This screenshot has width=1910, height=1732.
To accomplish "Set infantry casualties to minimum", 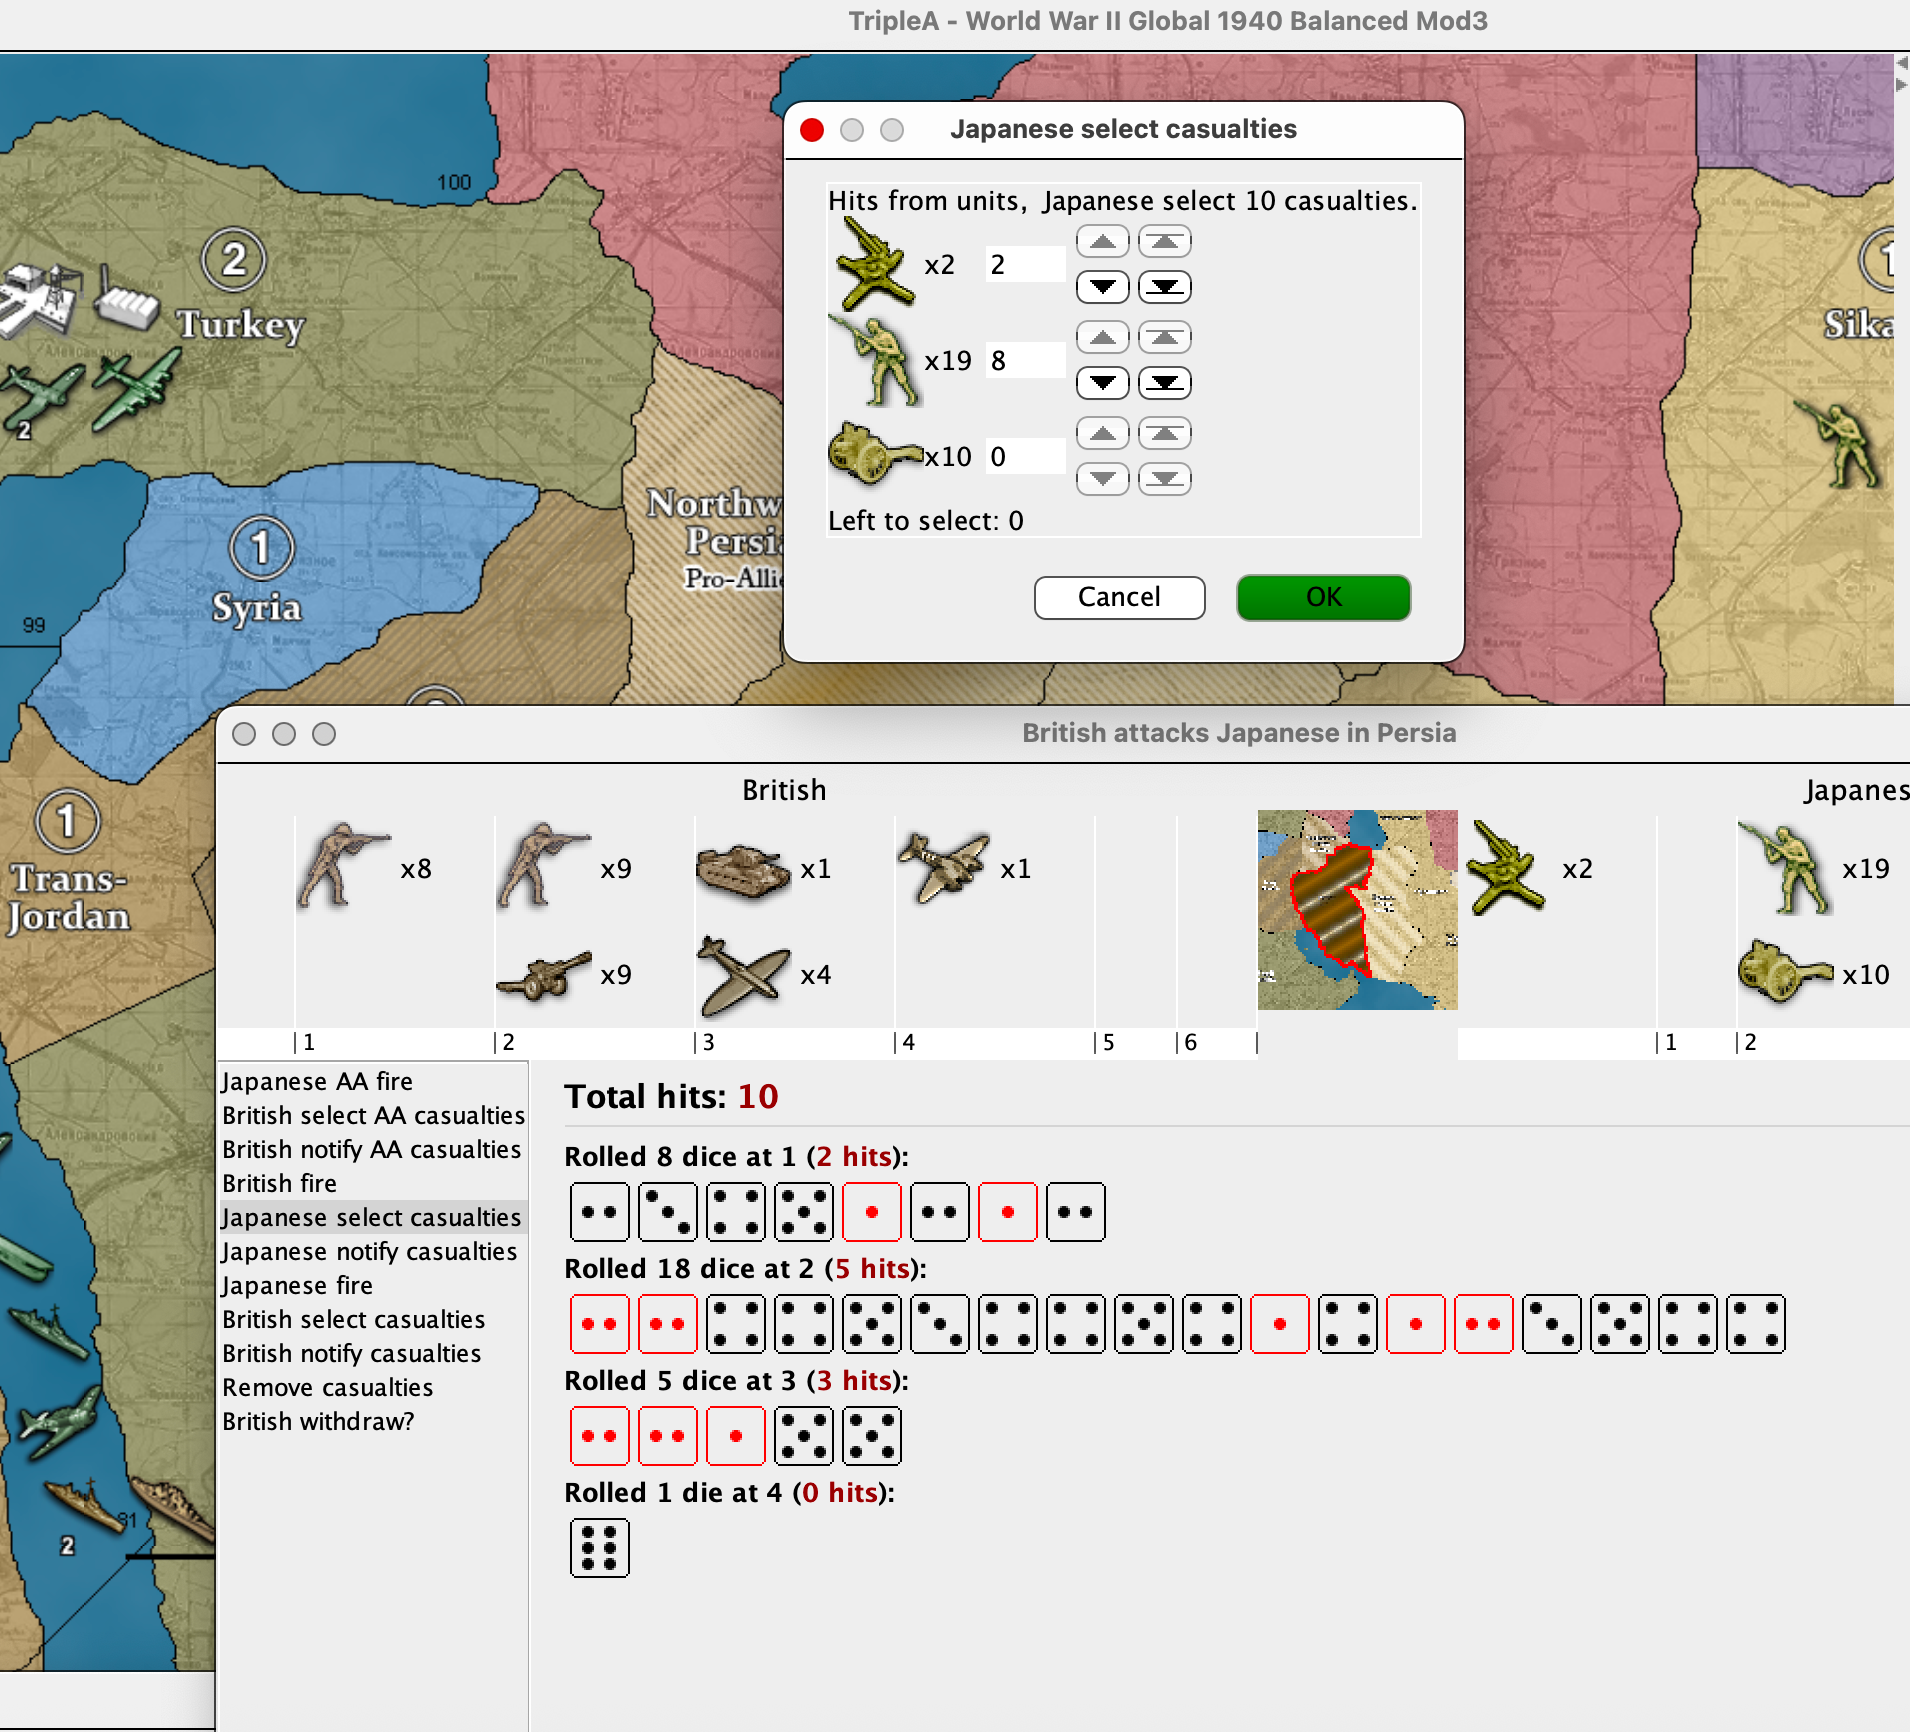I will (1164, 383).
